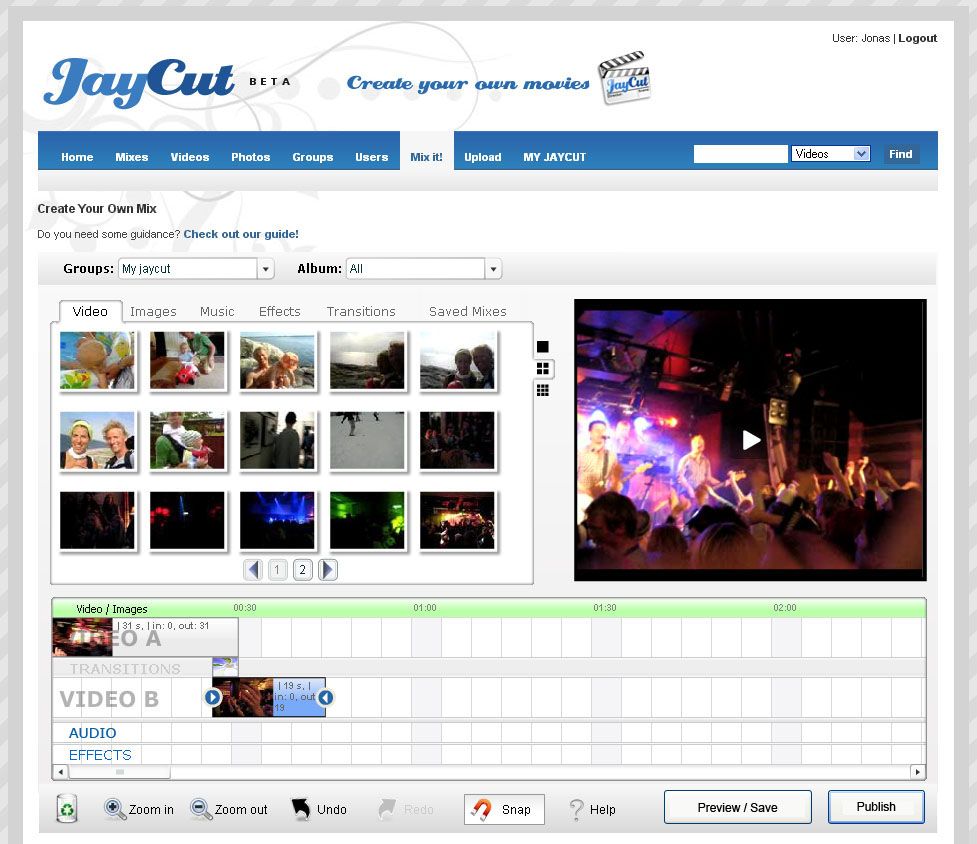This screenshot has width=977, height=844.
Task: Switch to medium 2x2 thumbnail grid view
Action: [x=542, y=368]
